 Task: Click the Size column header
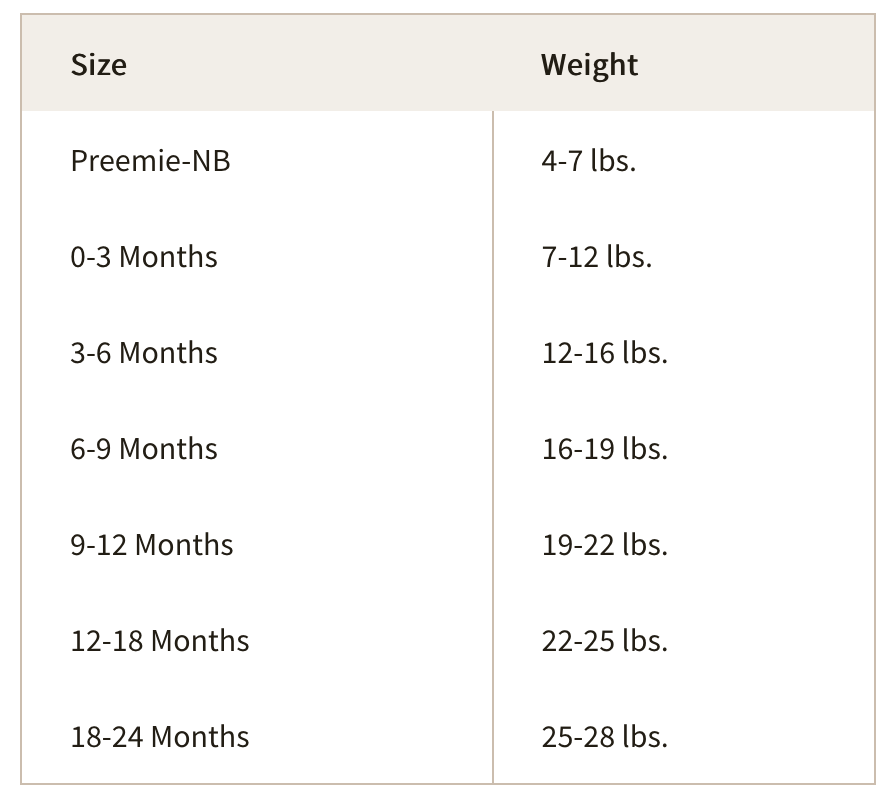coord(257,63)
